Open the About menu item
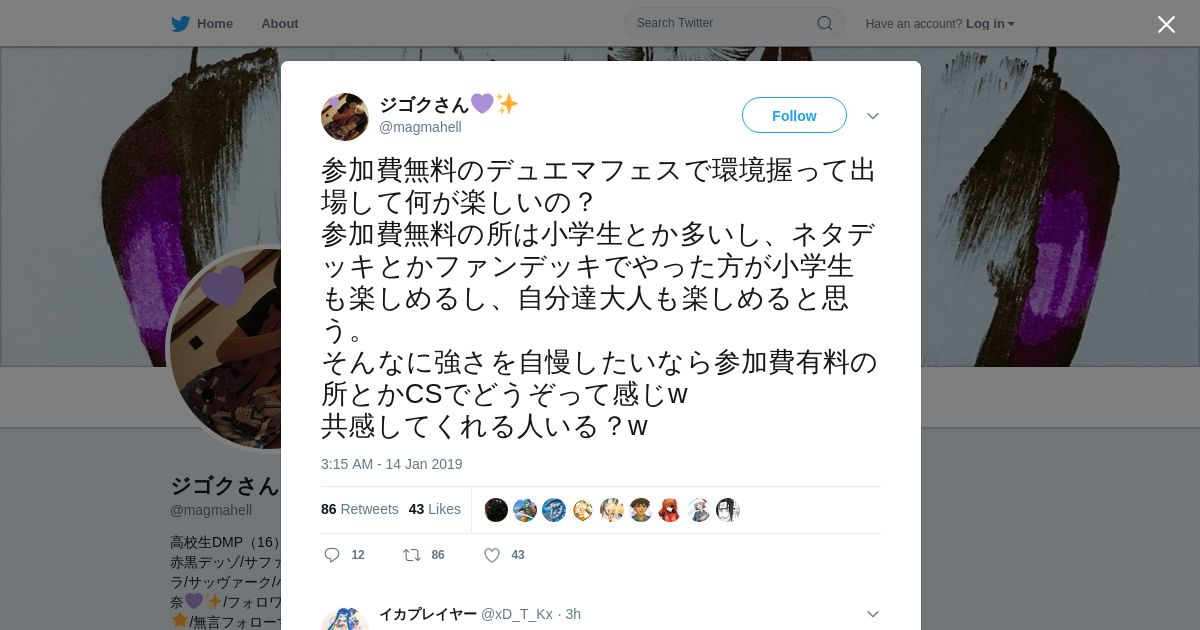Image resolution: width=1200 pixels, height=630 pixels. [280, 24]
